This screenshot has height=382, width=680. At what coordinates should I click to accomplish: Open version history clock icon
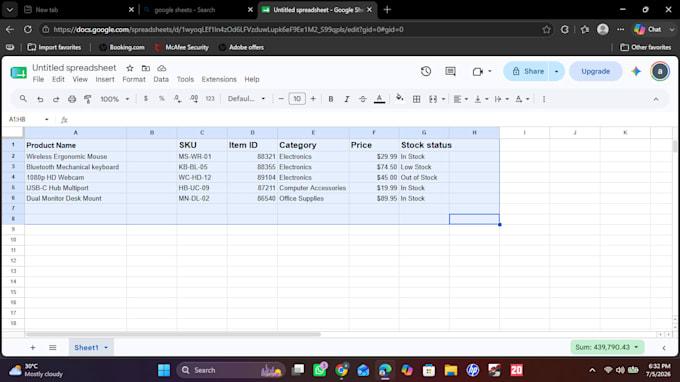pos(426,71)
